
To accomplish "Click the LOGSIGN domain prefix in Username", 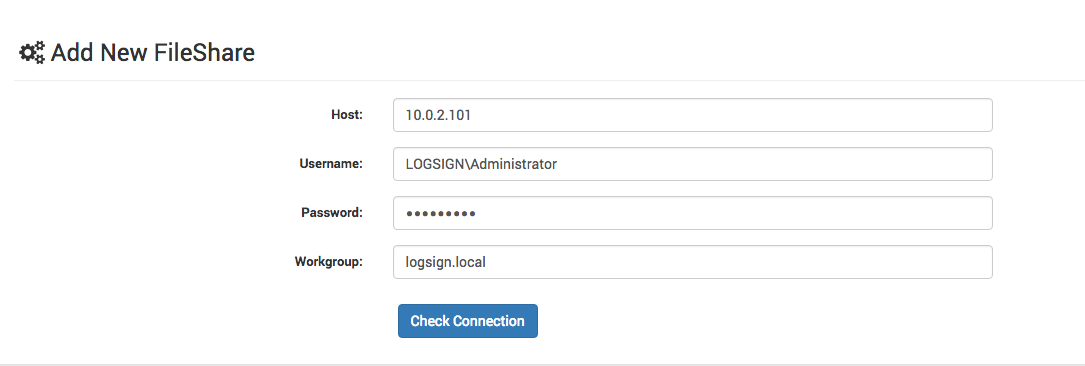I will tap(436, 165).
